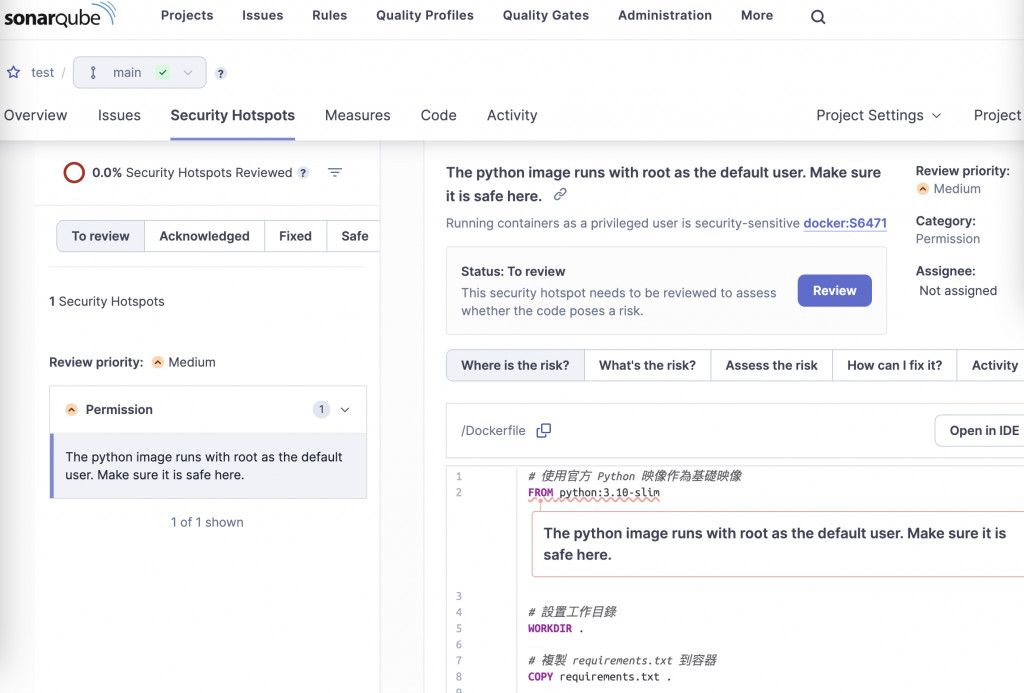Select the To review status filter
Screen dimensions: 1024x693
tap(100, 236)
